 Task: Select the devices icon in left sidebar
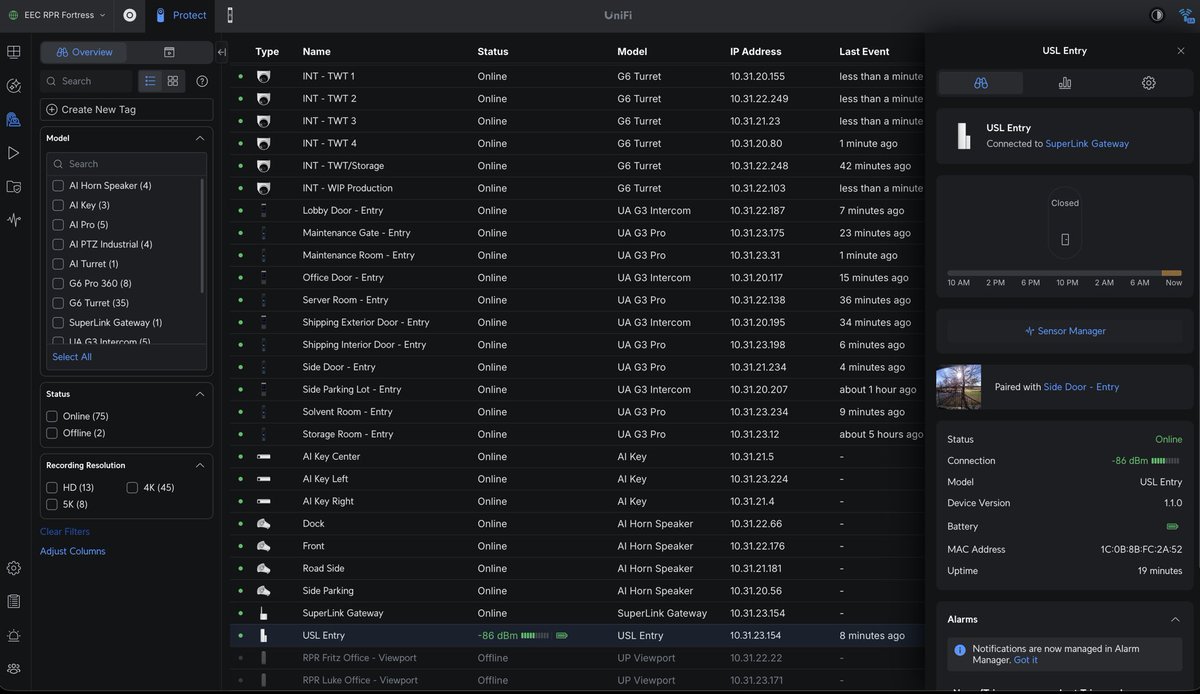pos(13,119)
